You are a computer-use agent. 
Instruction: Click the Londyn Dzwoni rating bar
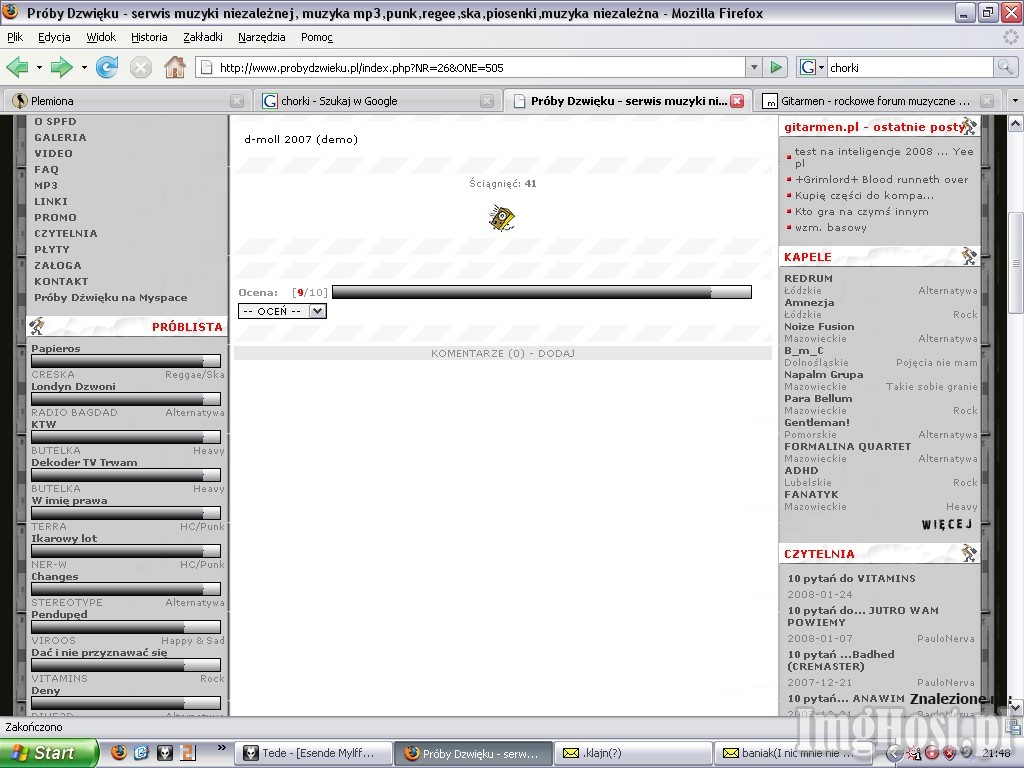pyautogui.click(x=126, y=399)
